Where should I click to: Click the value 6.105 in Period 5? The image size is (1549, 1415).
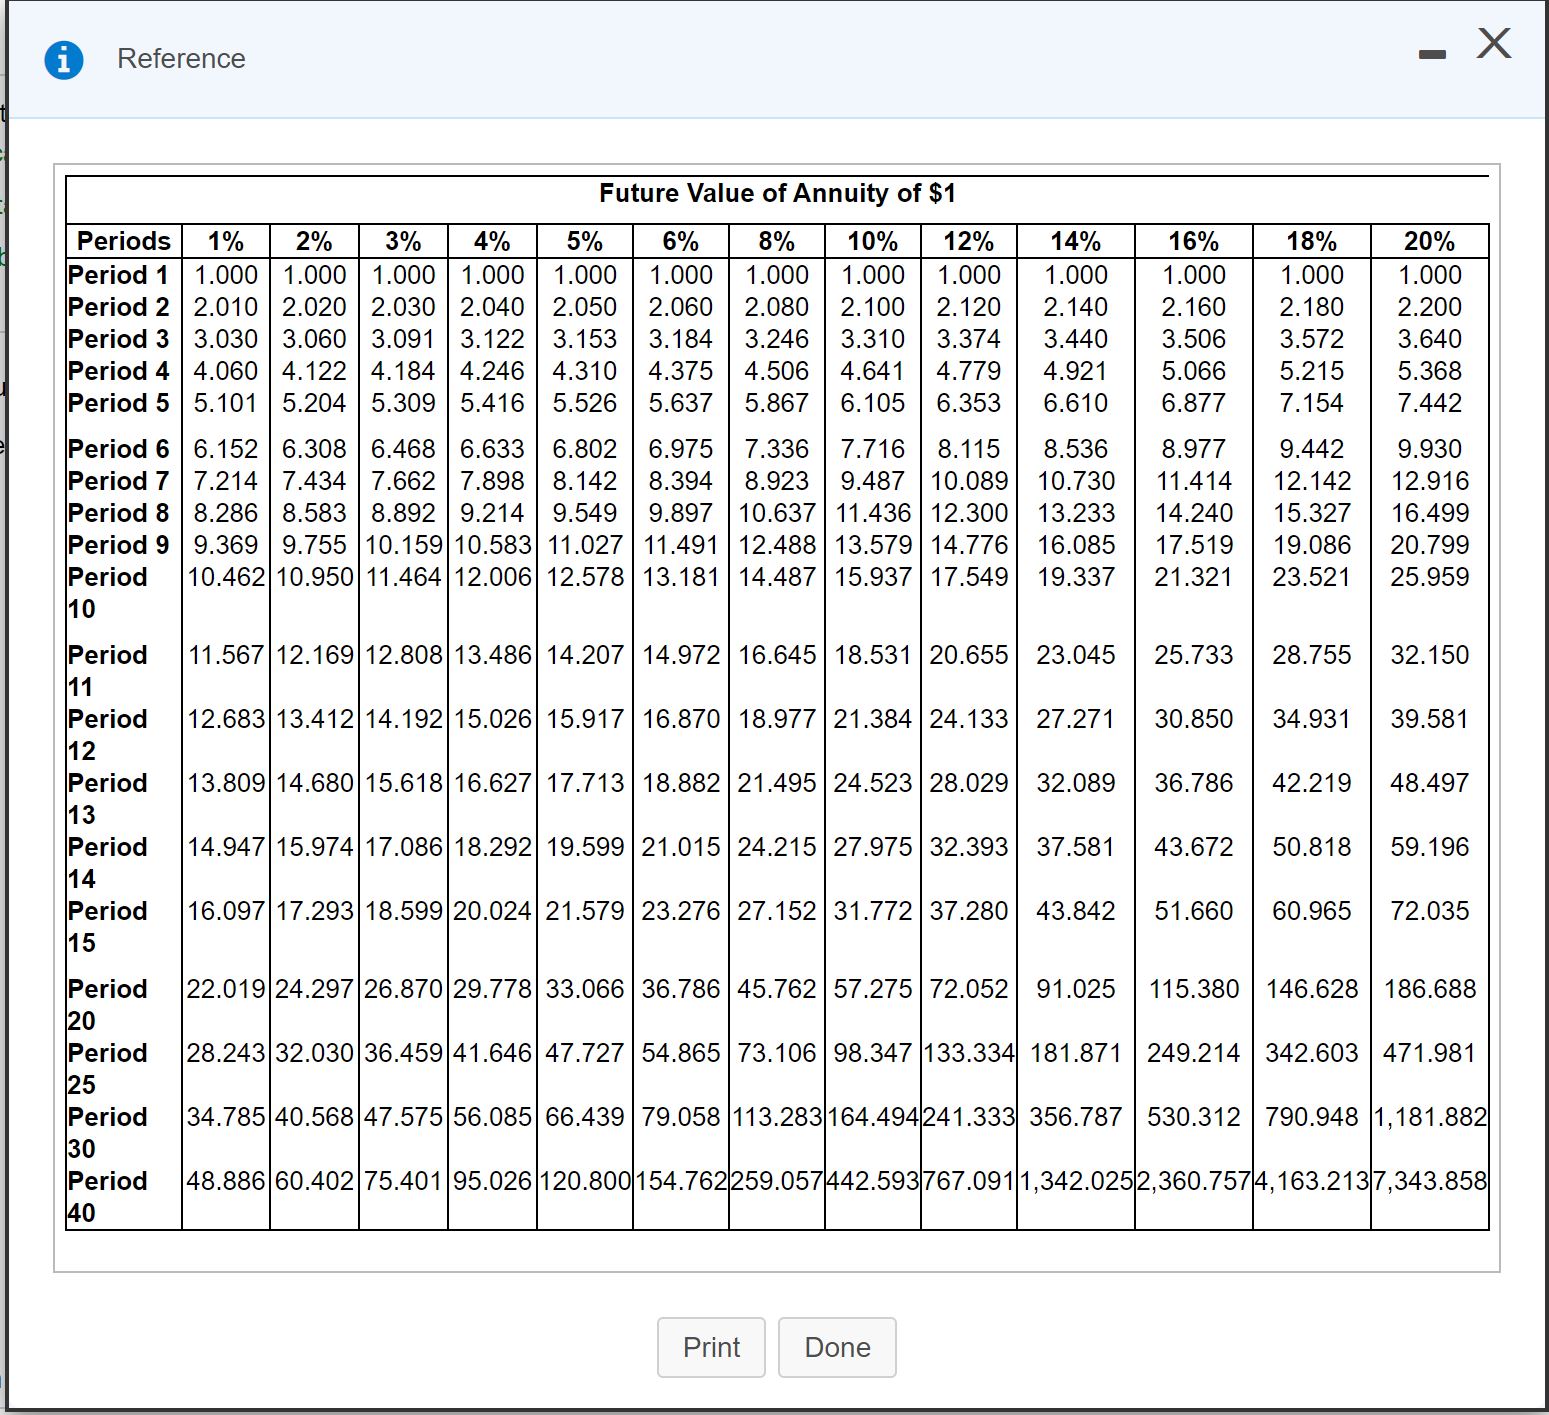click(x=873, y=403)
